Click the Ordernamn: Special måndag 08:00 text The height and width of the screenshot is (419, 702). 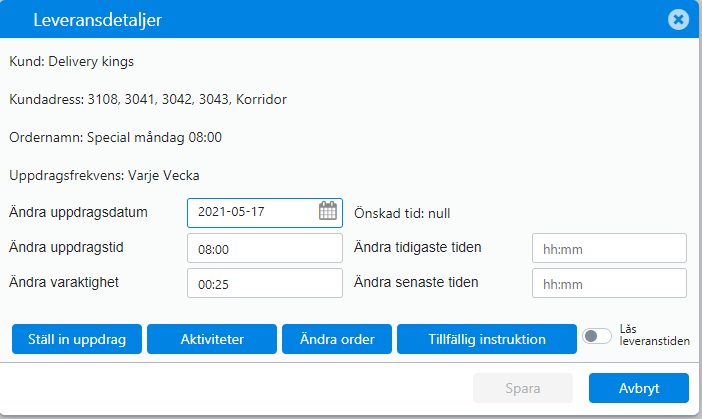(x=116, y=137)
